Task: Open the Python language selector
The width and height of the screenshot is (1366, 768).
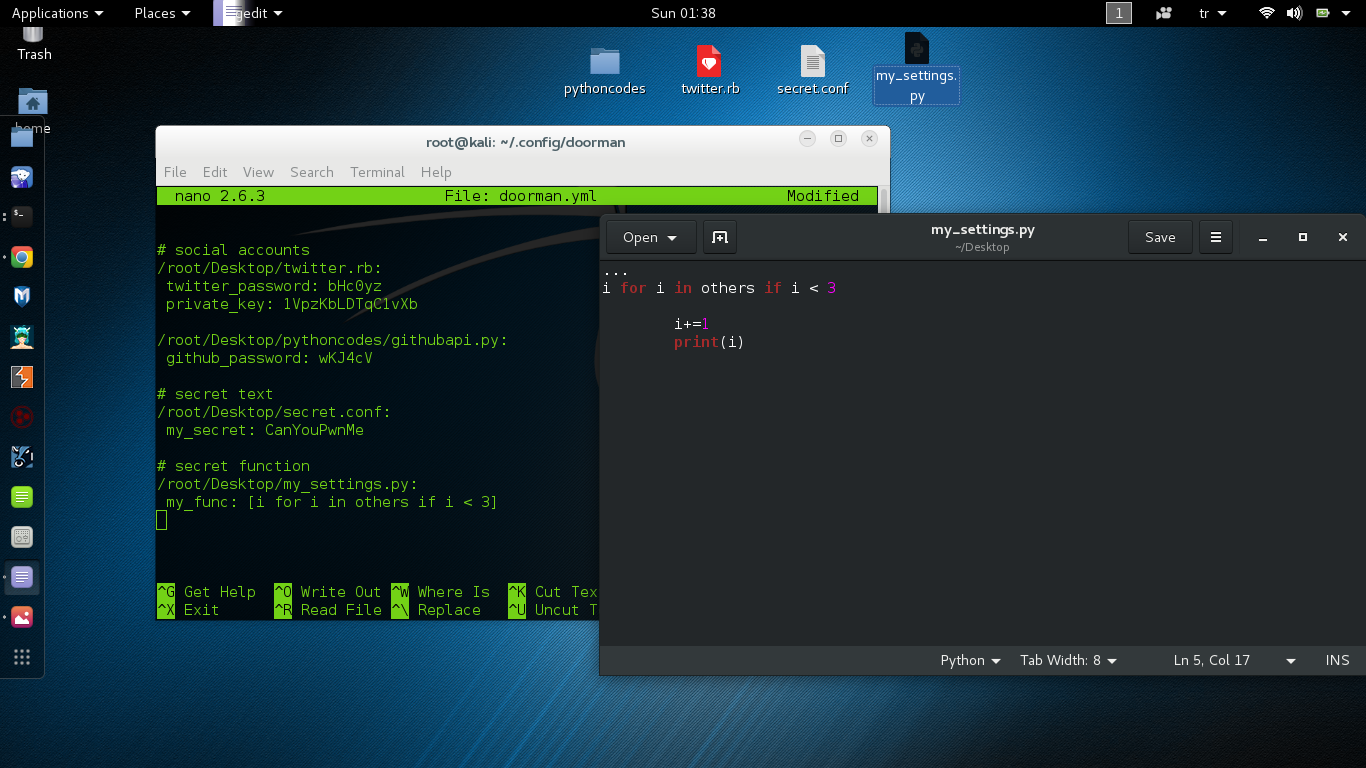Action: [x=970, y=660]
